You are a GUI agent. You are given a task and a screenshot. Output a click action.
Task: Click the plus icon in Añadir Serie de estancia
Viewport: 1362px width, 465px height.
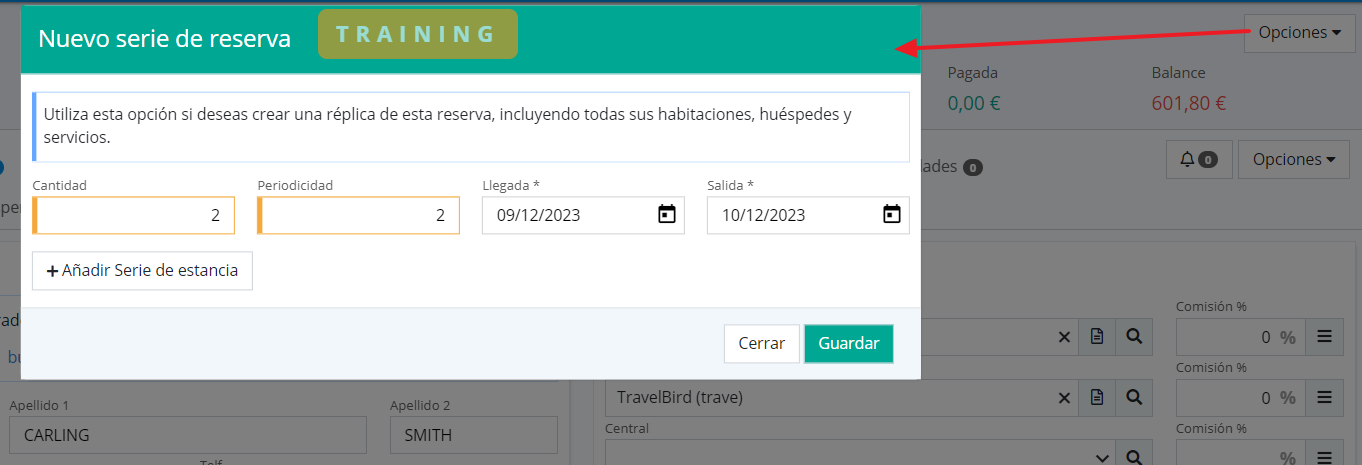click(x=52, y=271)
